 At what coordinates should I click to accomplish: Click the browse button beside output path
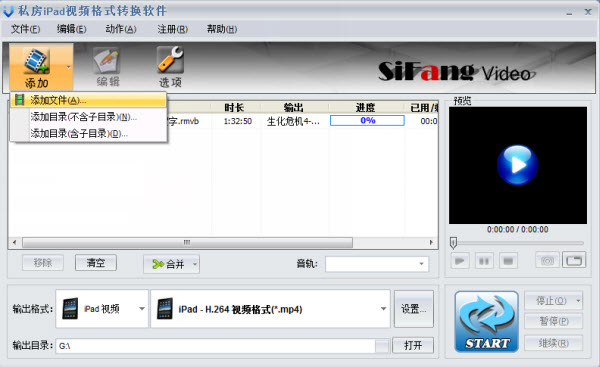tap(382, 346)
